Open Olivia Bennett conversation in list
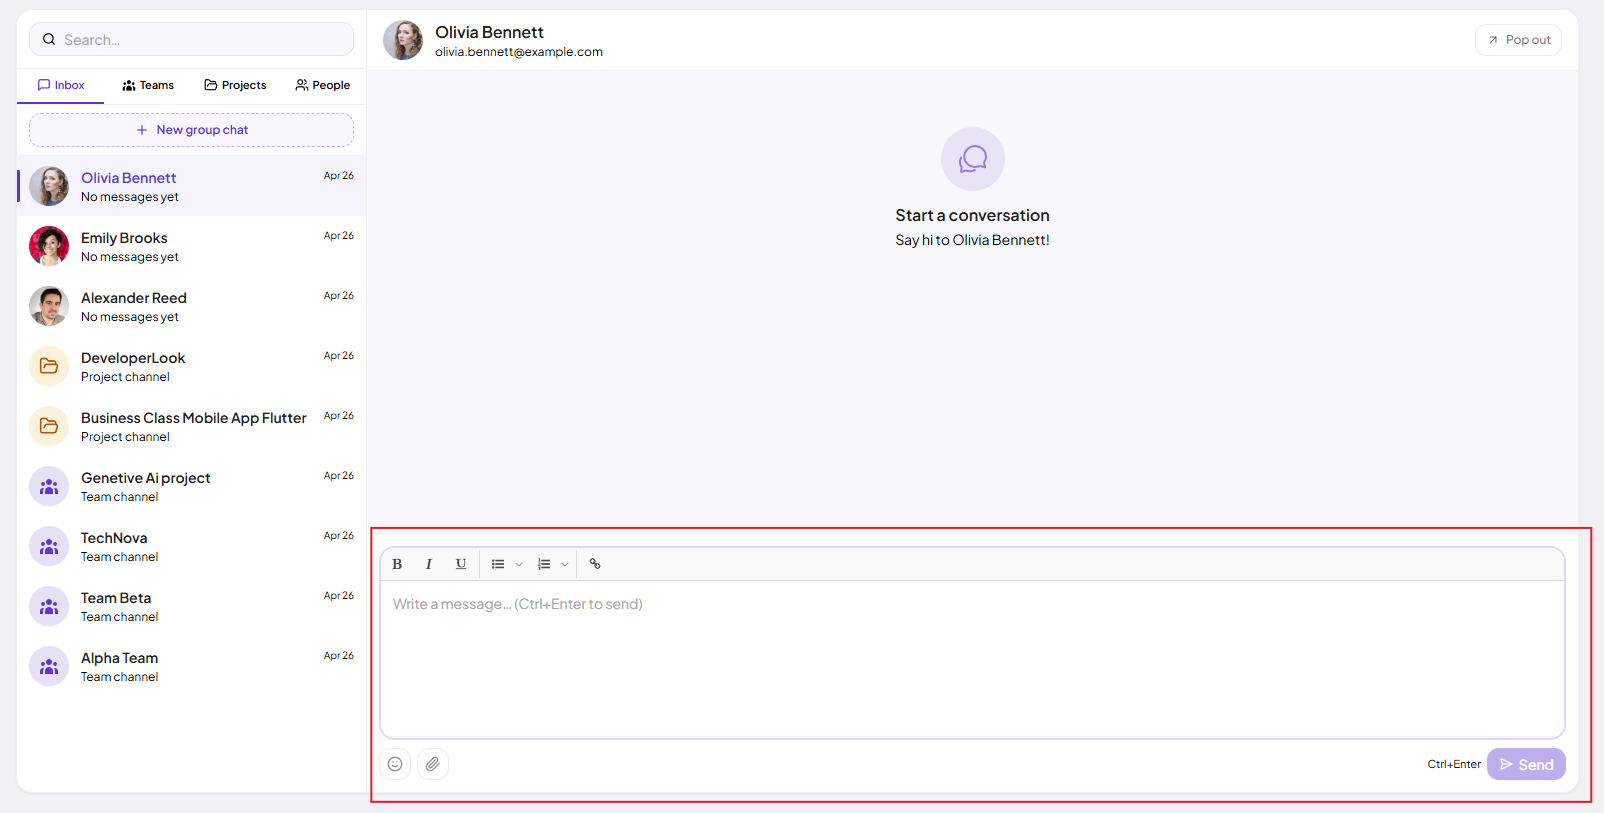The height and width of the screenshot is (813, 1604). (191, 186)
